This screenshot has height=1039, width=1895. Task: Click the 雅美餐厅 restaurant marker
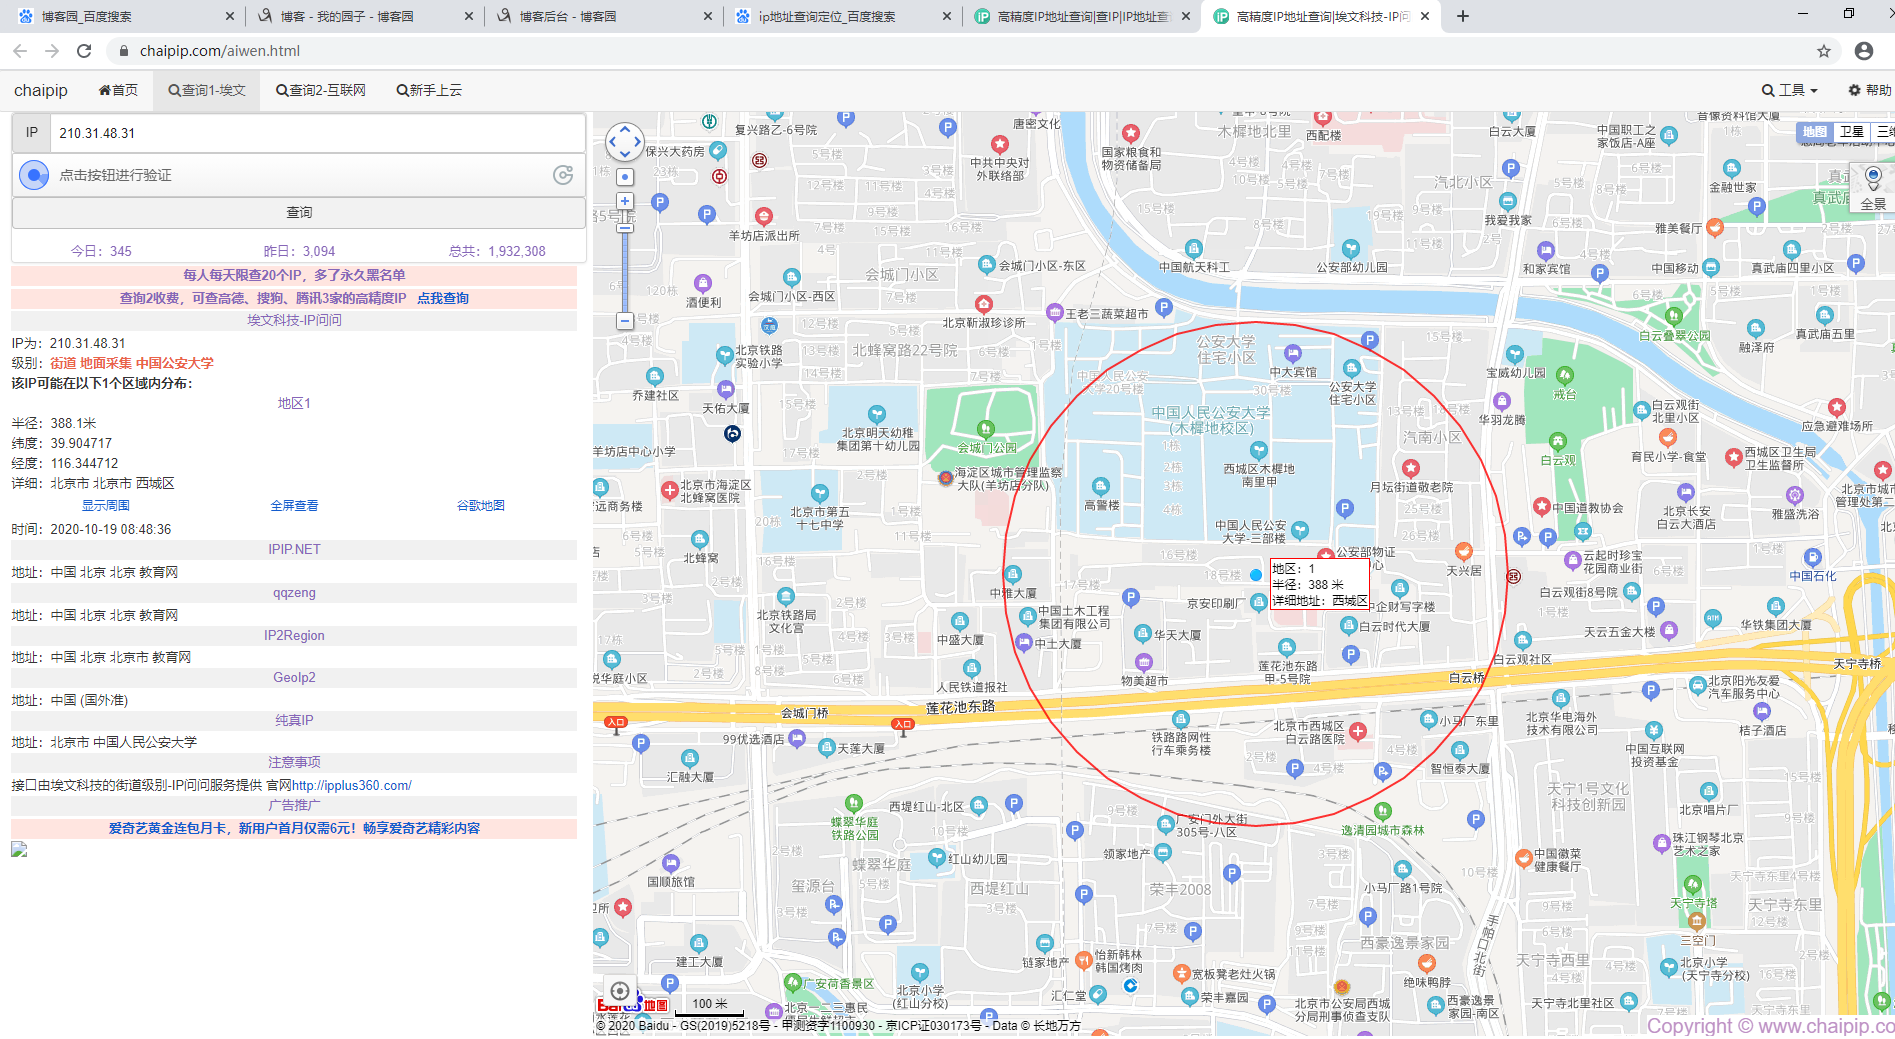(1715, 228)
